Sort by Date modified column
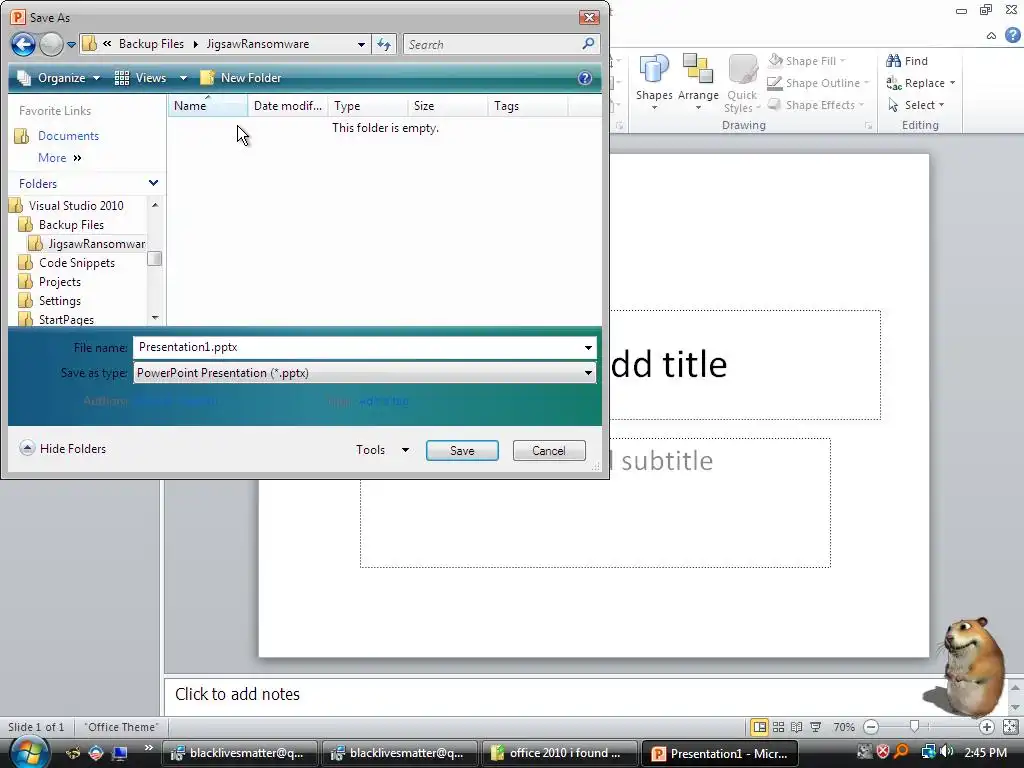Viewport: 1024px width, 768px height. [287, 106]
